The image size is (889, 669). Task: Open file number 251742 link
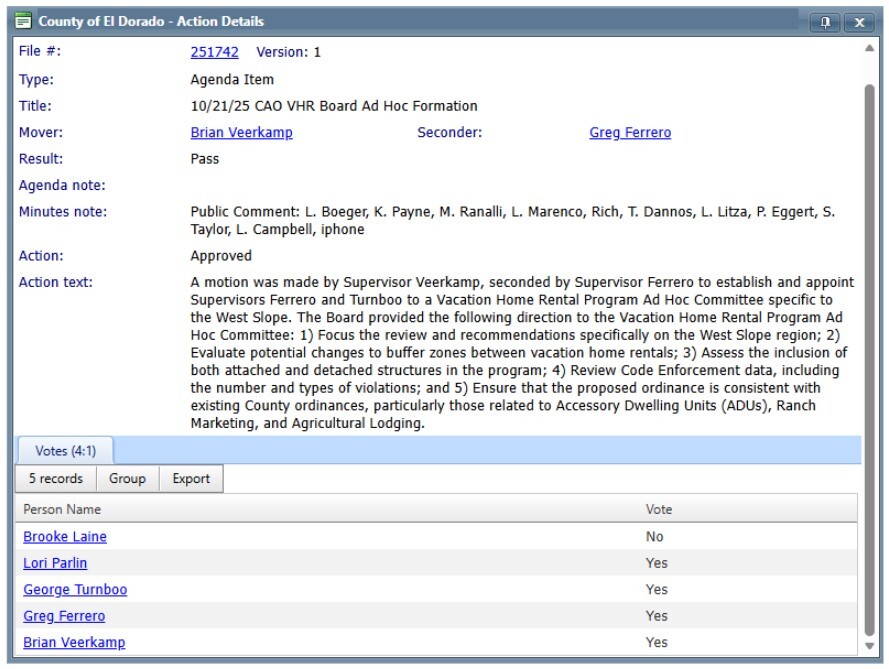(x=214, y=52)
